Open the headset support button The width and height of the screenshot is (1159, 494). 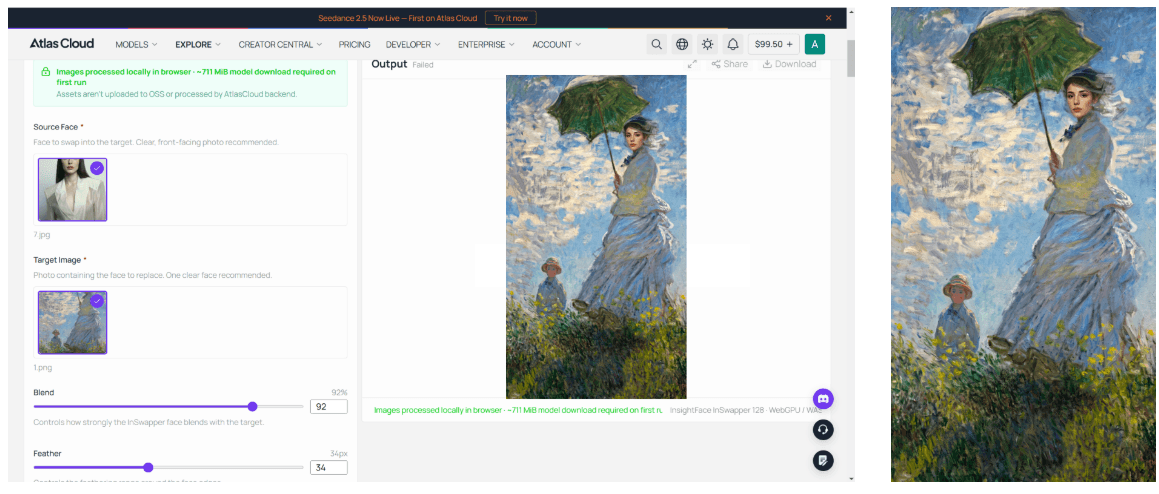point(823,430)
